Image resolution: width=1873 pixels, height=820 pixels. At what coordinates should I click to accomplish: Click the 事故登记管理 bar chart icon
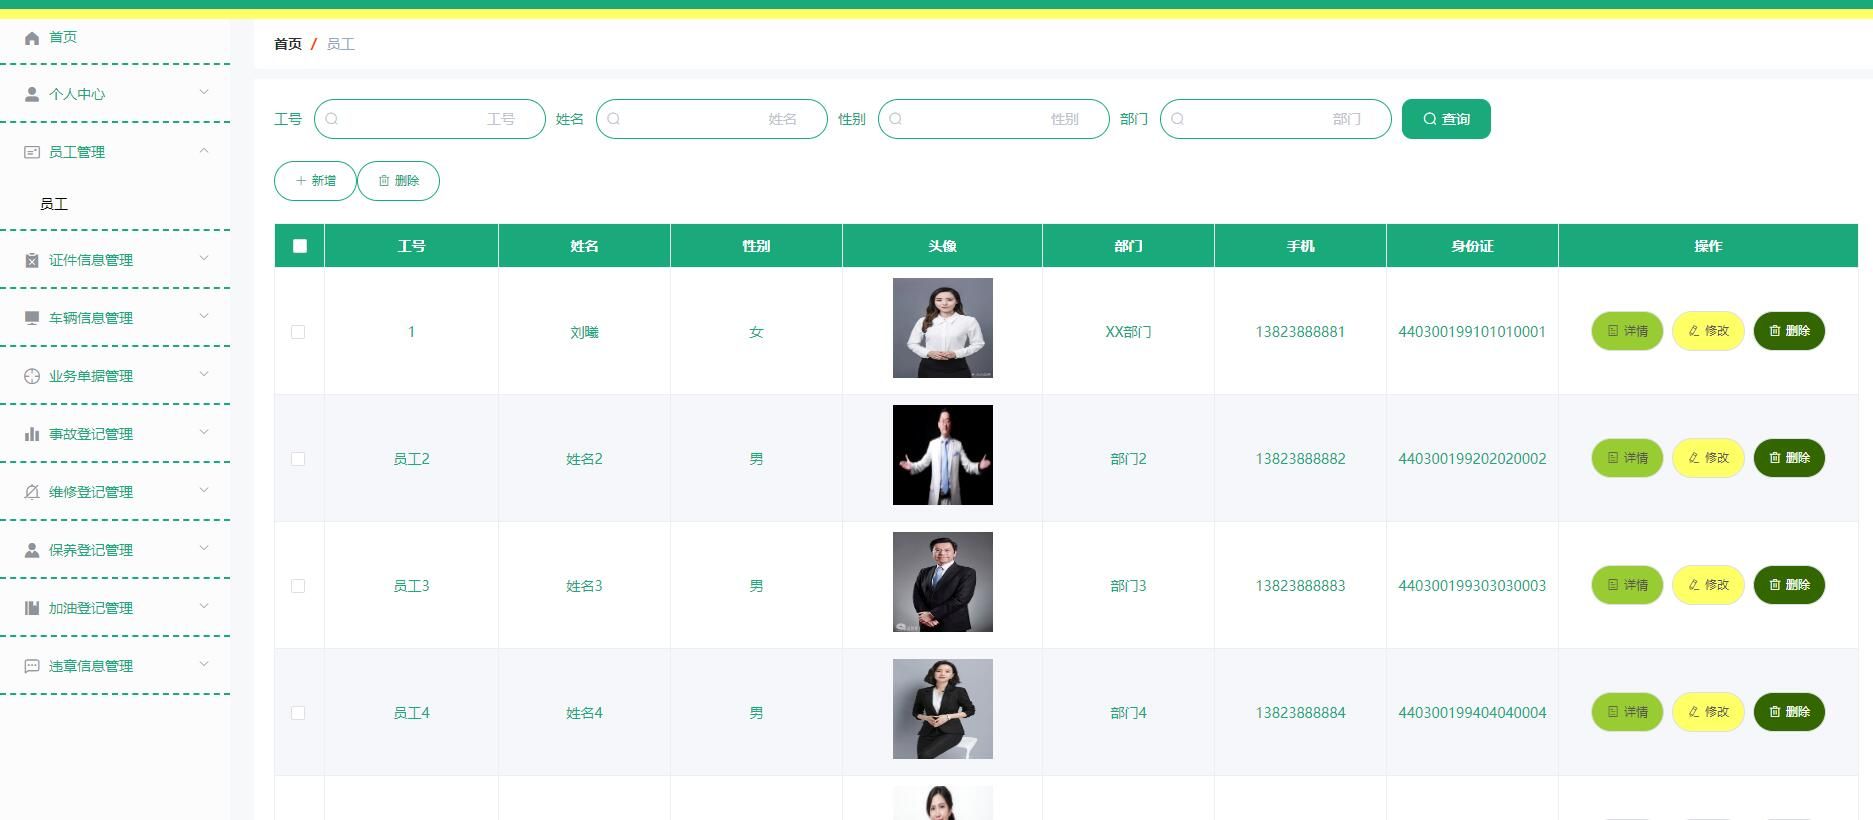[32, 434]
